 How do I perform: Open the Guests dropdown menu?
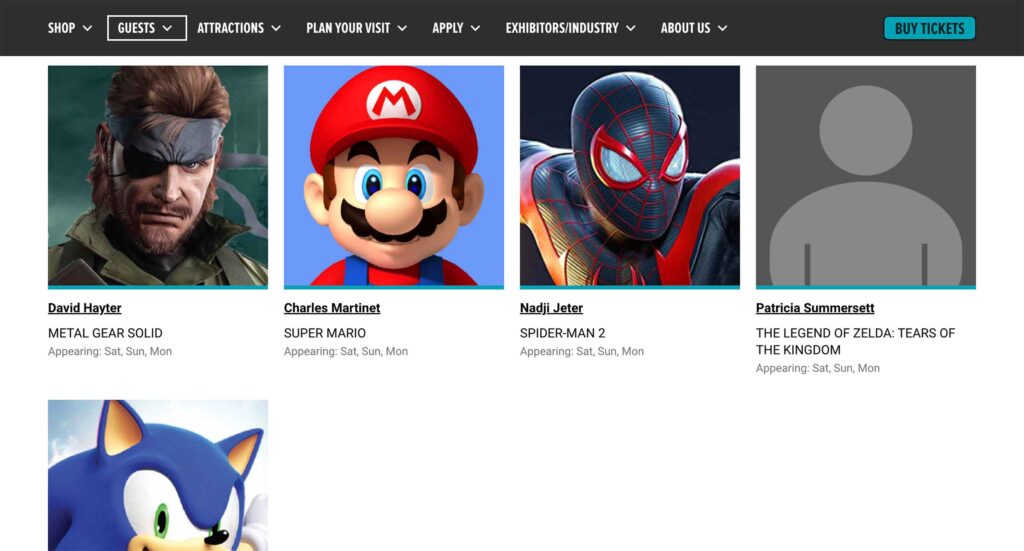[146, 28]
